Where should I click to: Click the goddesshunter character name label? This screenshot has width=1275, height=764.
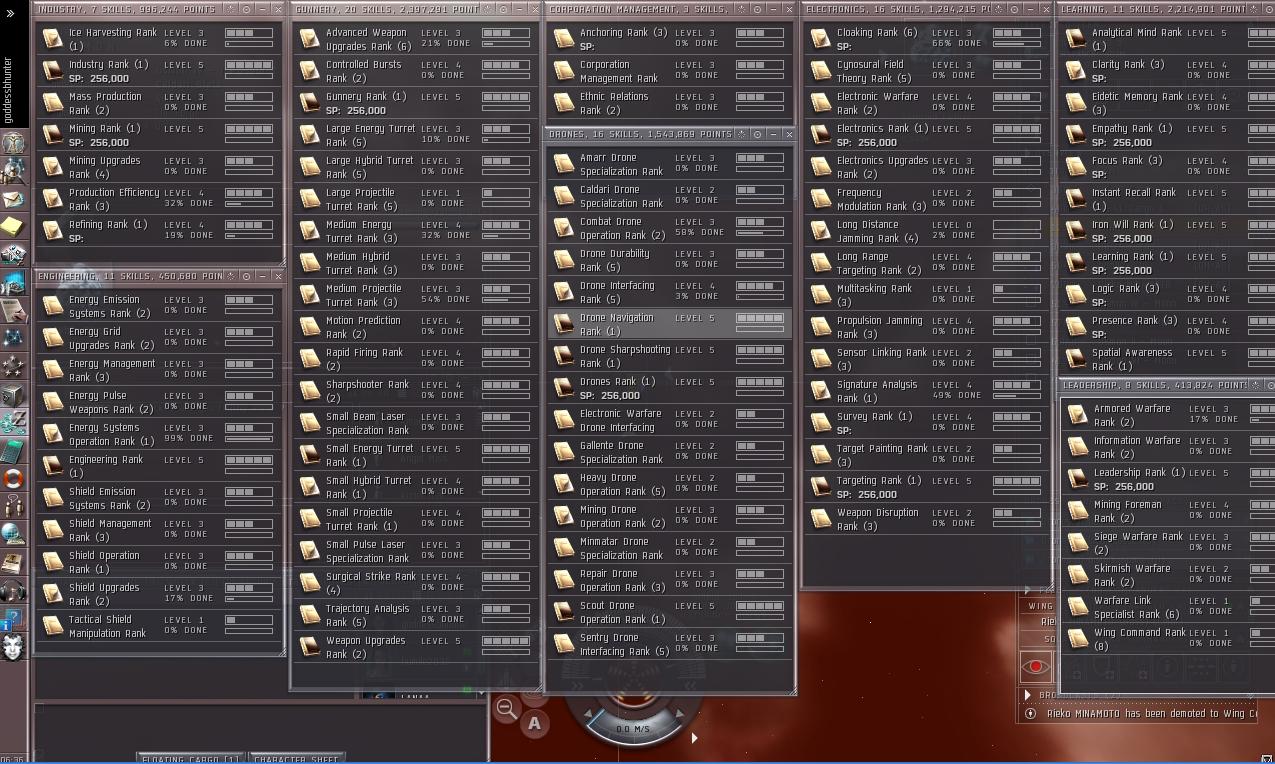[x=10, y=89]
